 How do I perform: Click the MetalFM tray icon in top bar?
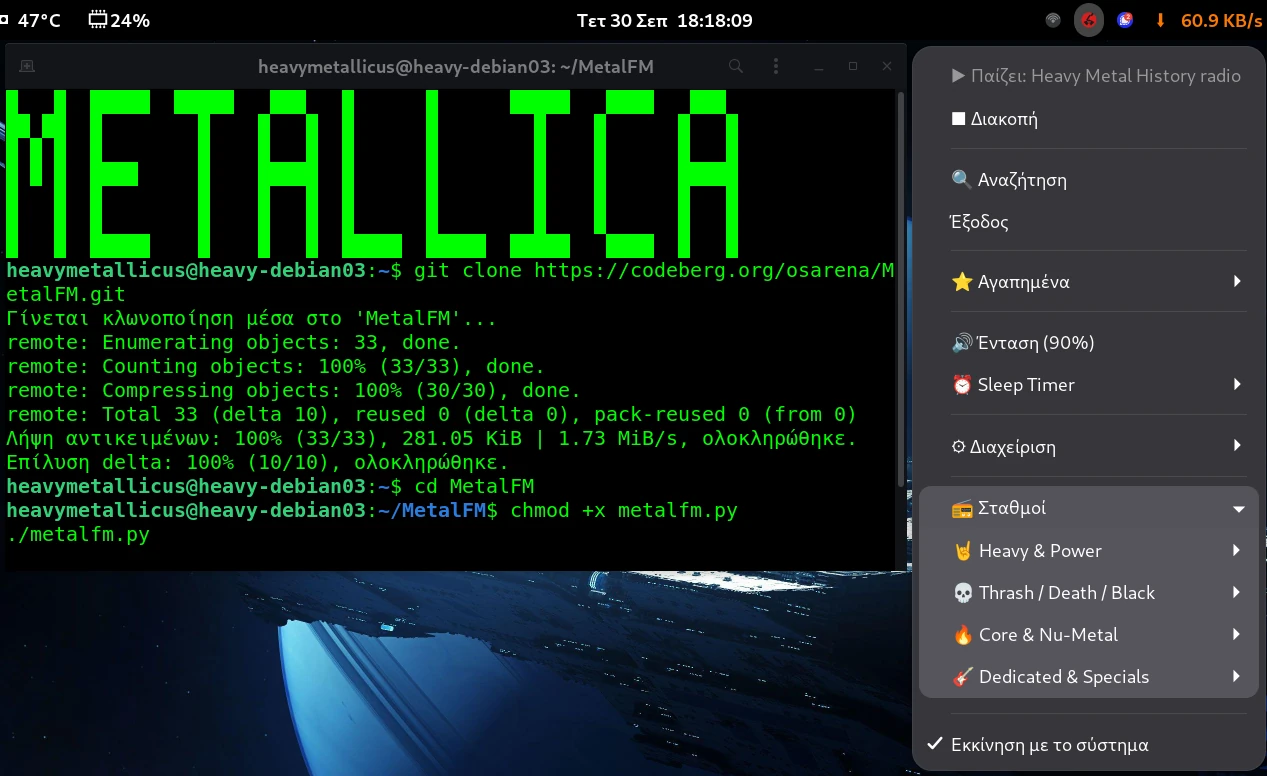[x=1089, y=20]
